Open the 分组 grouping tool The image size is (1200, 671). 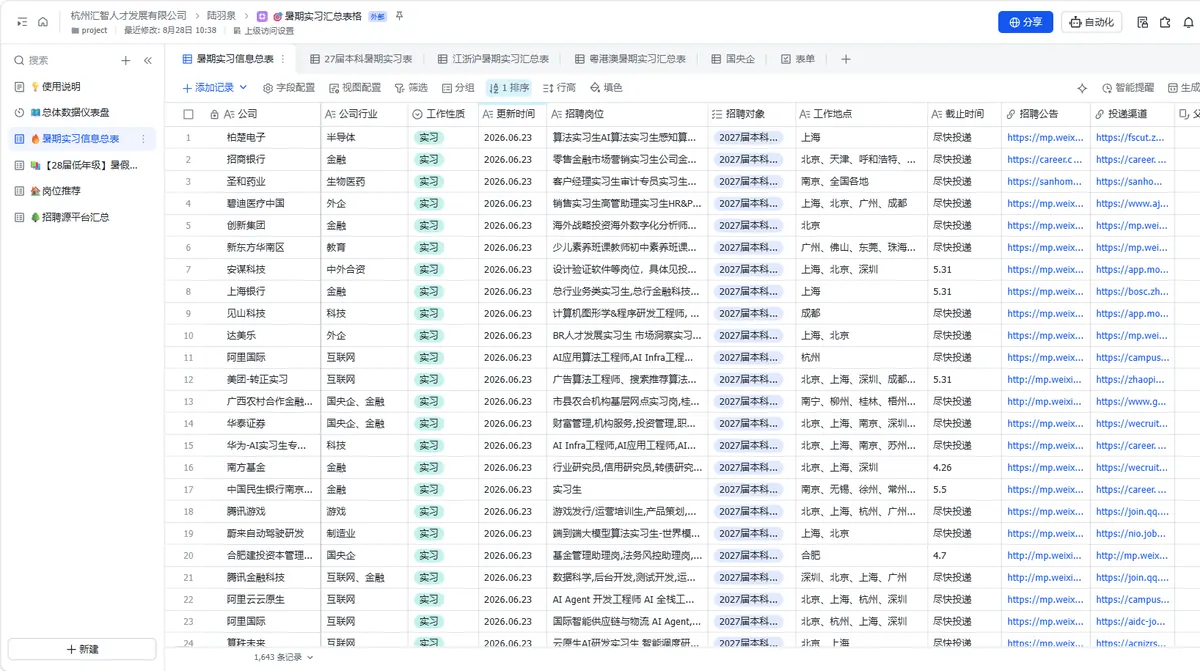(x=456, y=88)
